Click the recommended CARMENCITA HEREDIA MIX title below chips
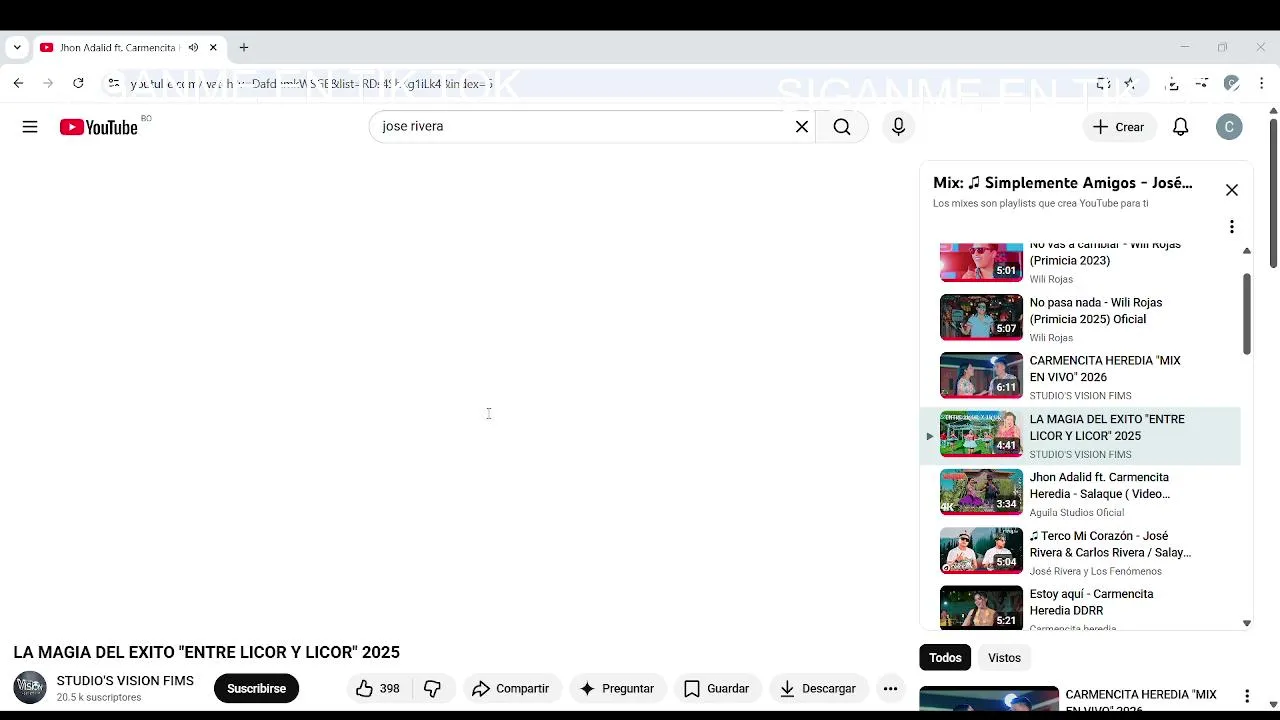This screenshot has width=1280, height=720. pos(1141,700)
